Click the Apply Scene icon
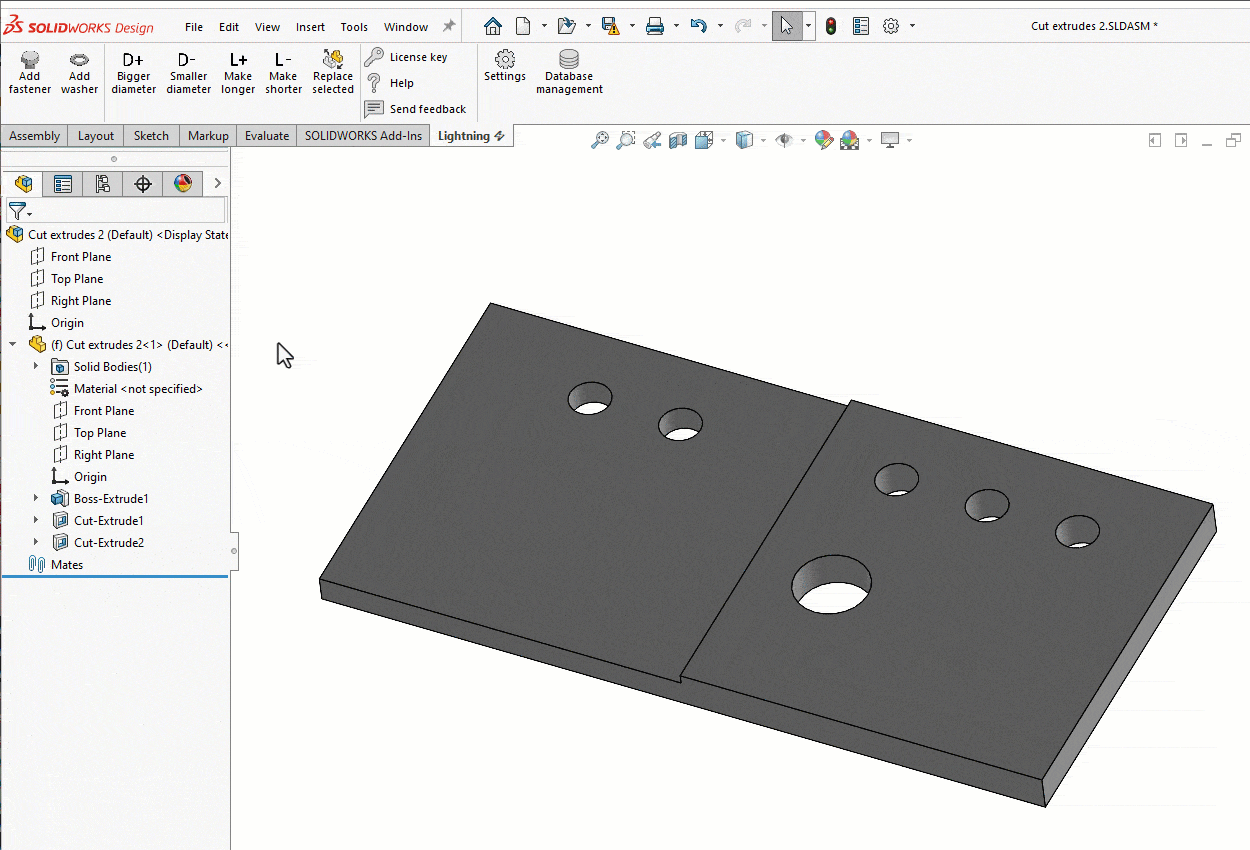Viewport: 1250px width, 850px height. coord(849,140)
